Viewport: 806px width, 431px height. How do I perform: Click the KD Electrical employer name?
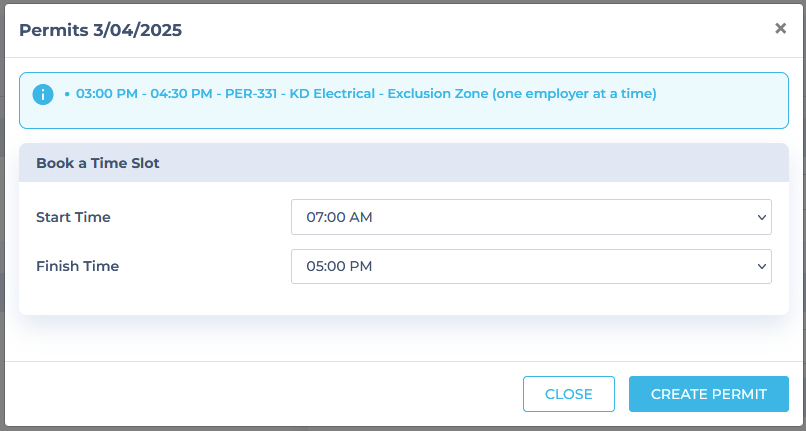coord(332,94)
